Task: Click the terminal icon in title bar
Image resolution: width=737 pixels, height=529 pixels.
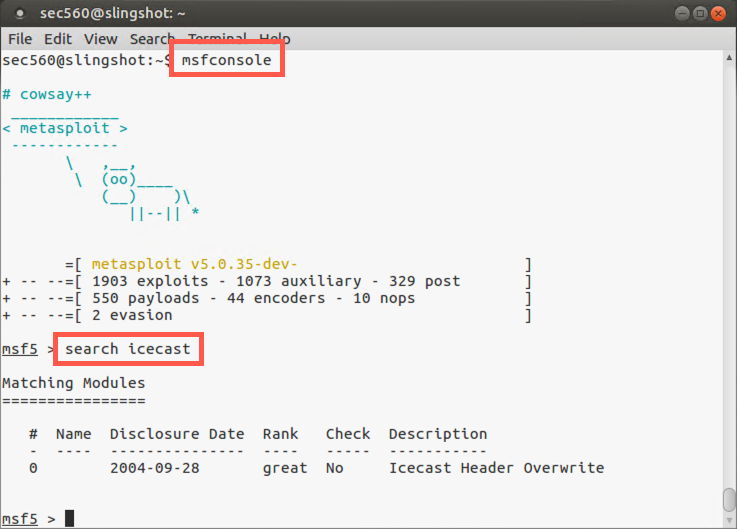Action: tap(20, 14)
